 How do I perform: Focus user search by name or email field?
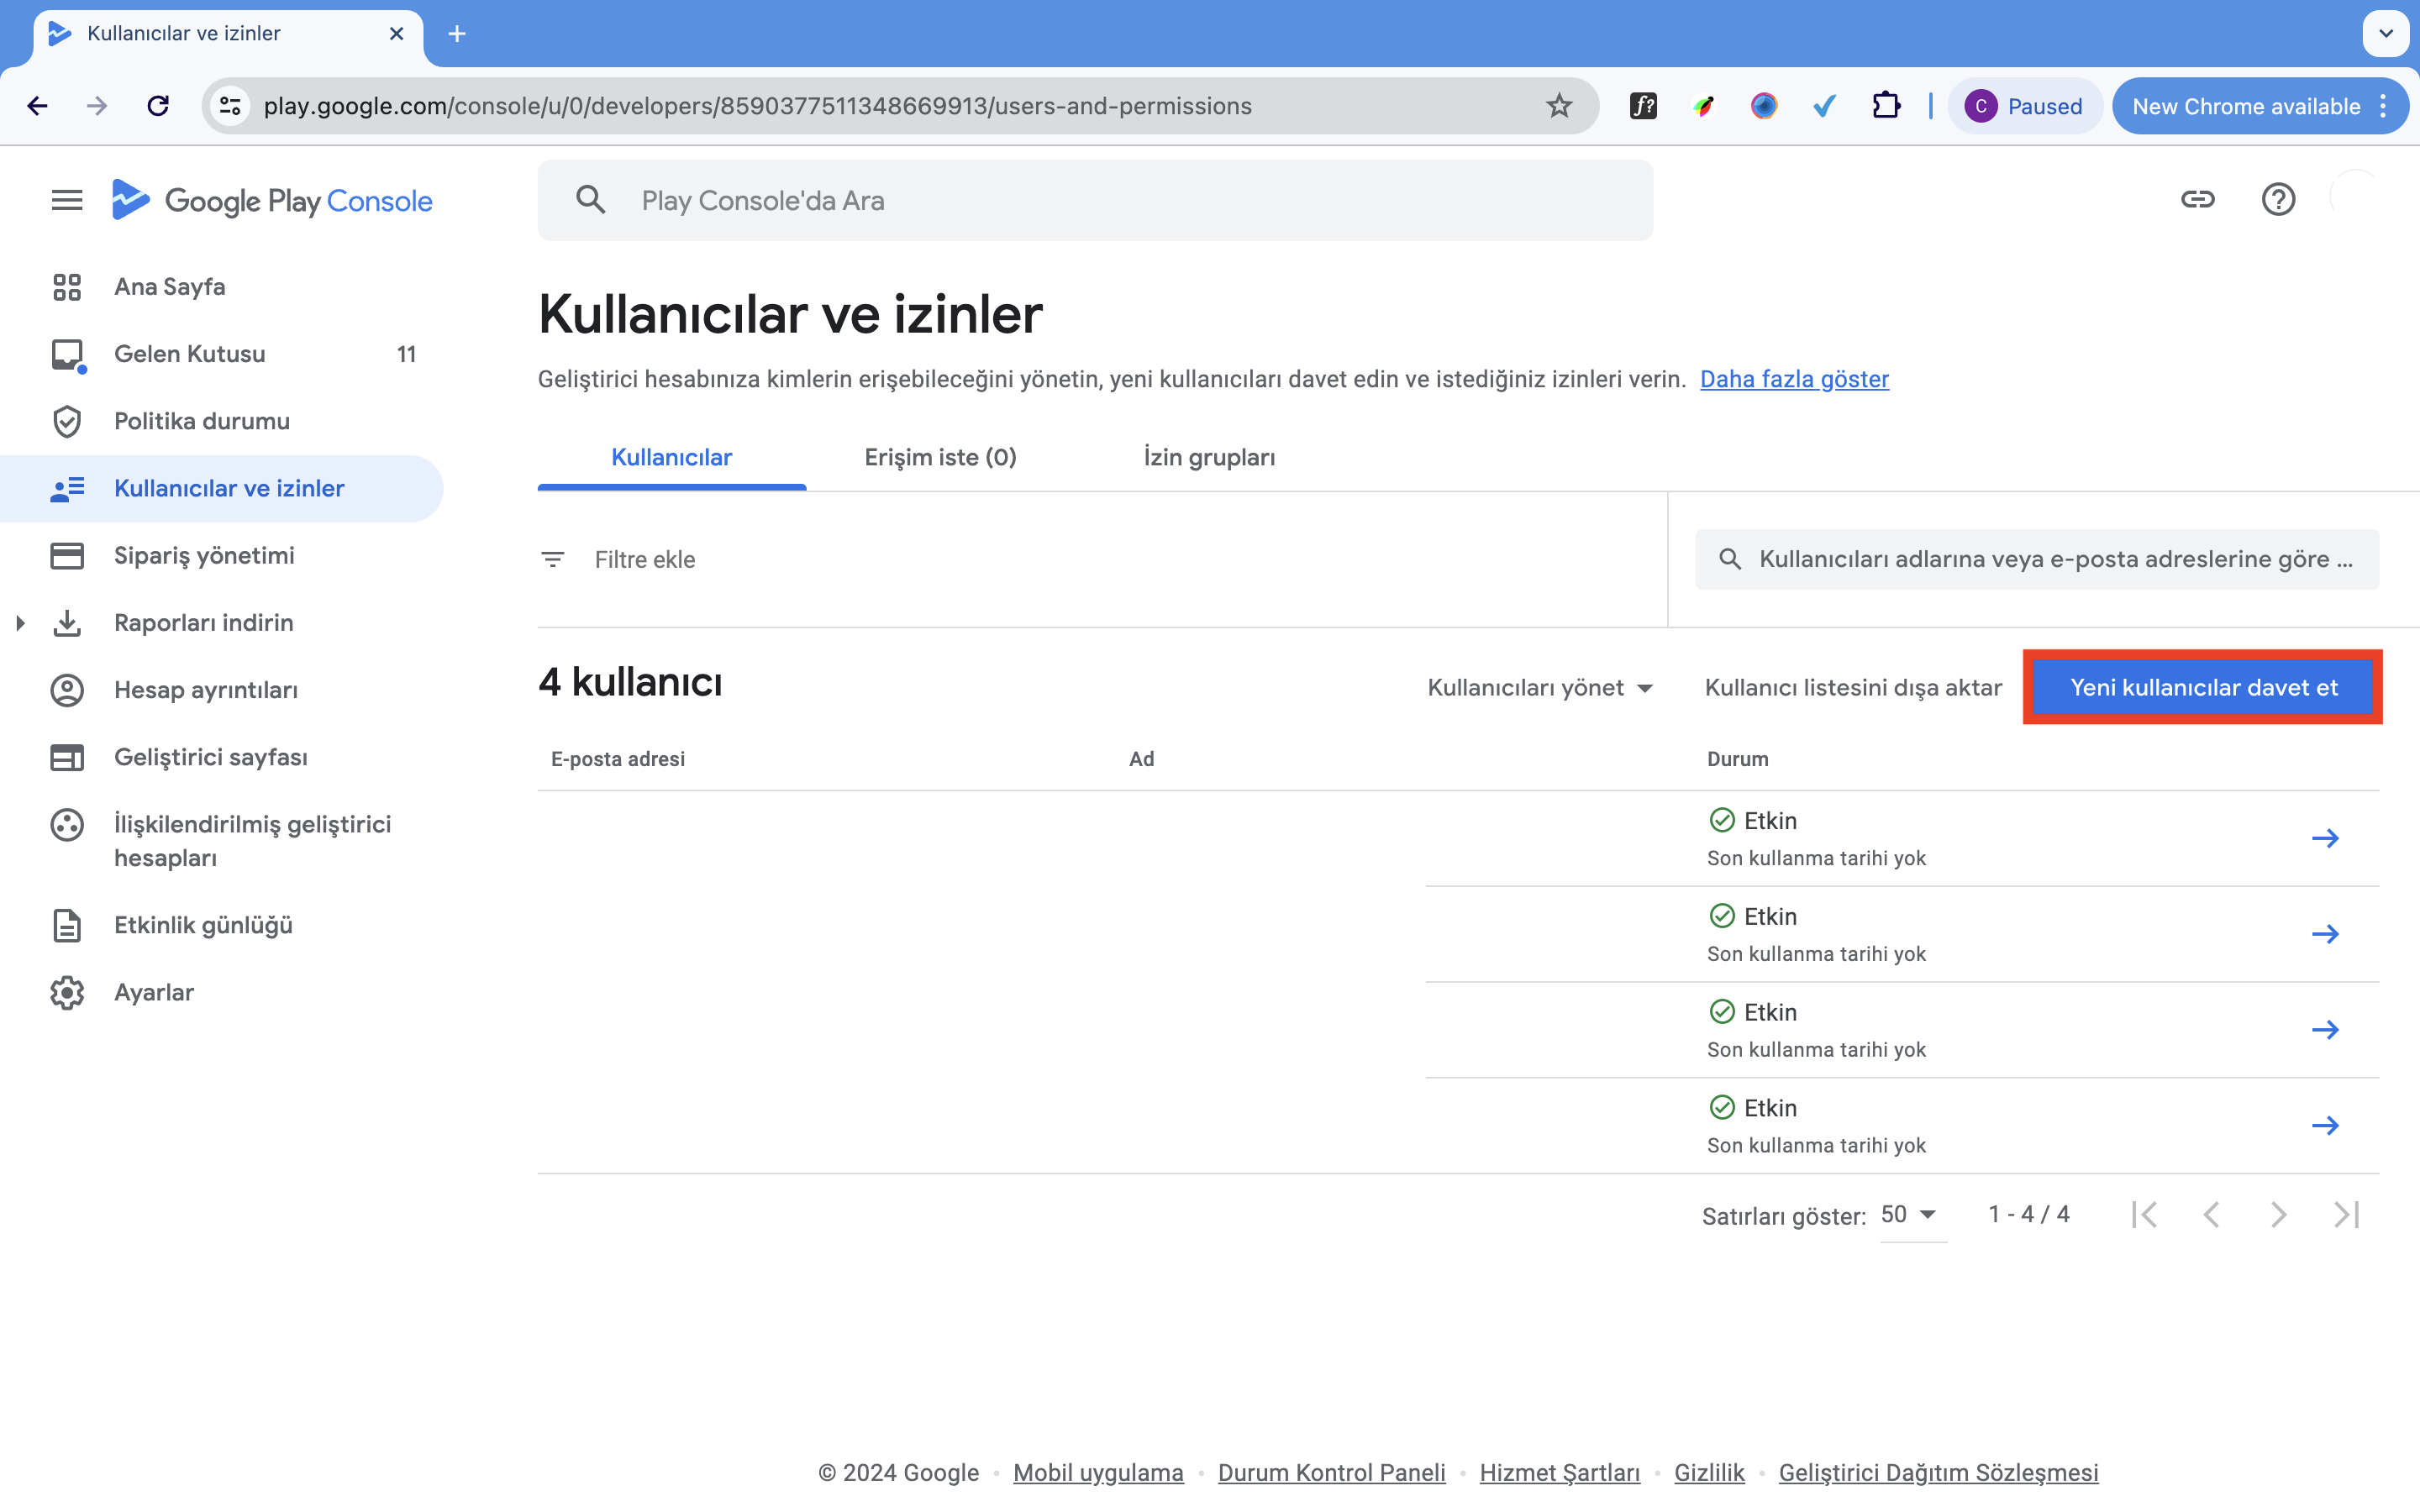(2037, 559)
